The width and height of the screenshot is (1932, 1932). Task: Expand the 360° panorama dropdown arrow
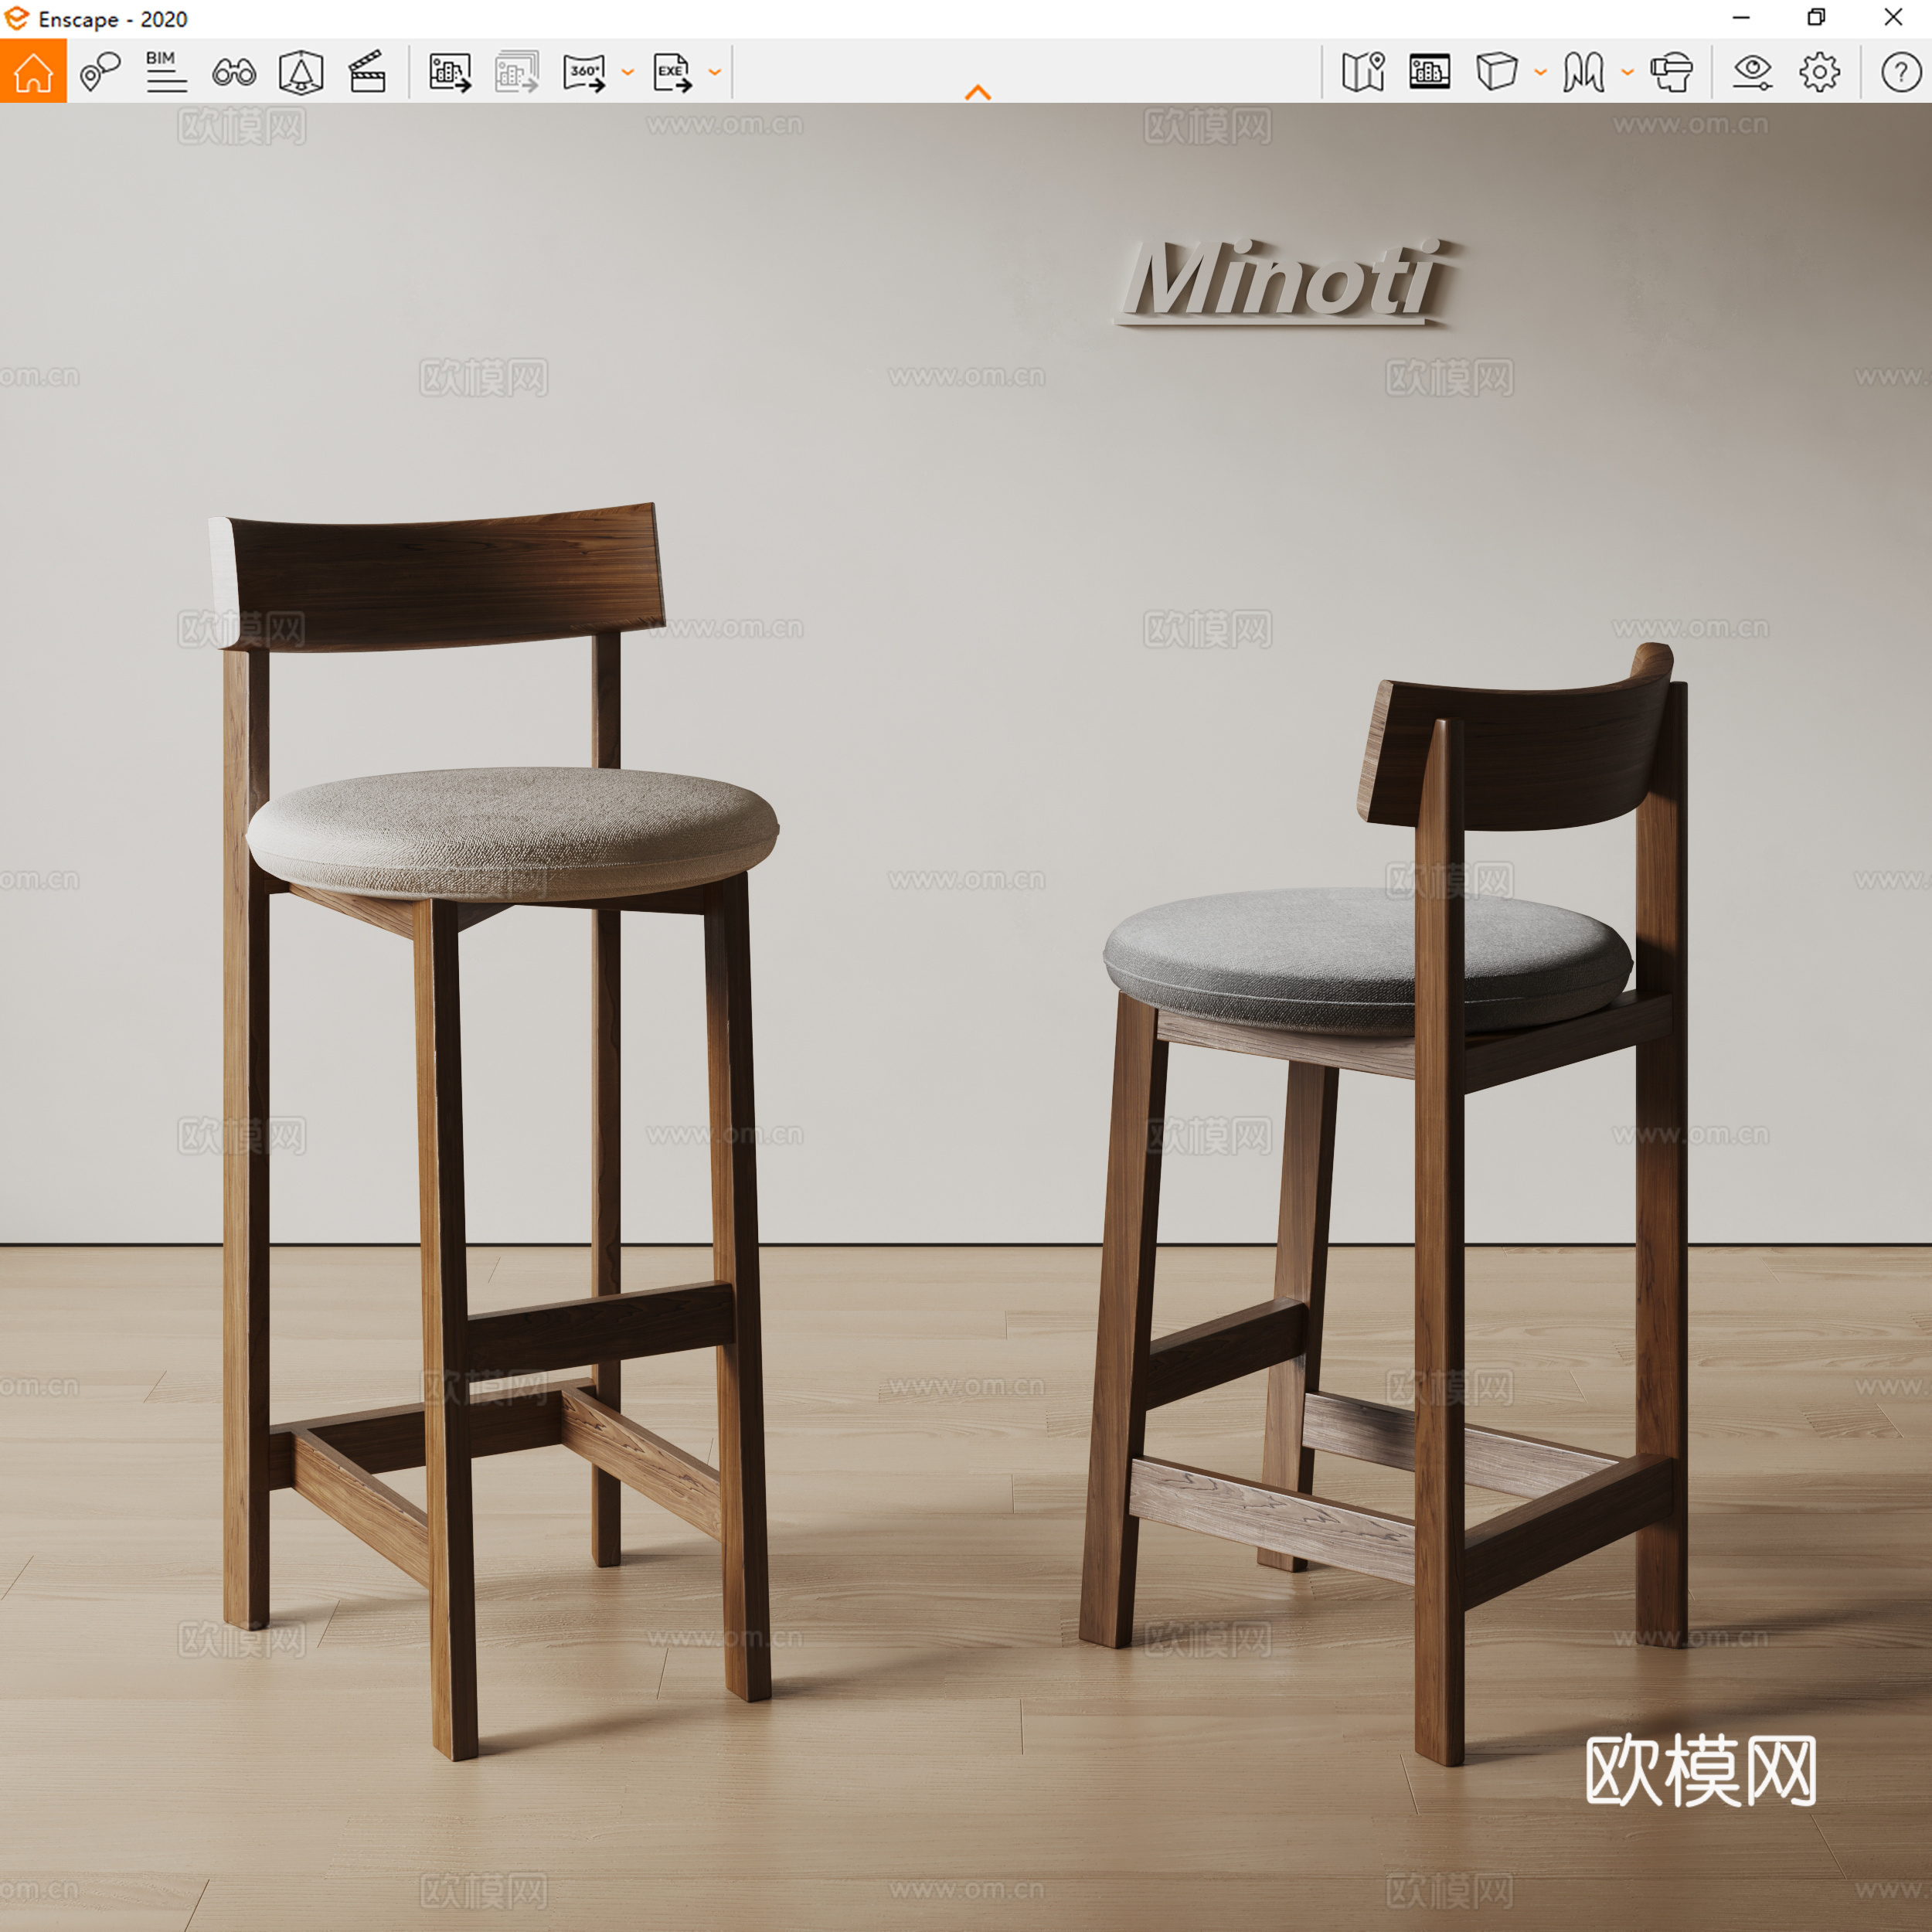[627, 71]
